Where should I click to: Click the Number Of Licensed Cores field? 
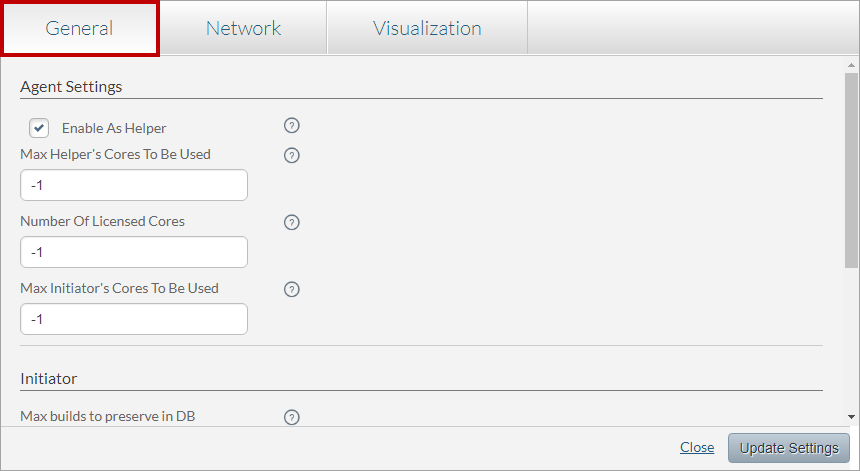pos(134,252)
